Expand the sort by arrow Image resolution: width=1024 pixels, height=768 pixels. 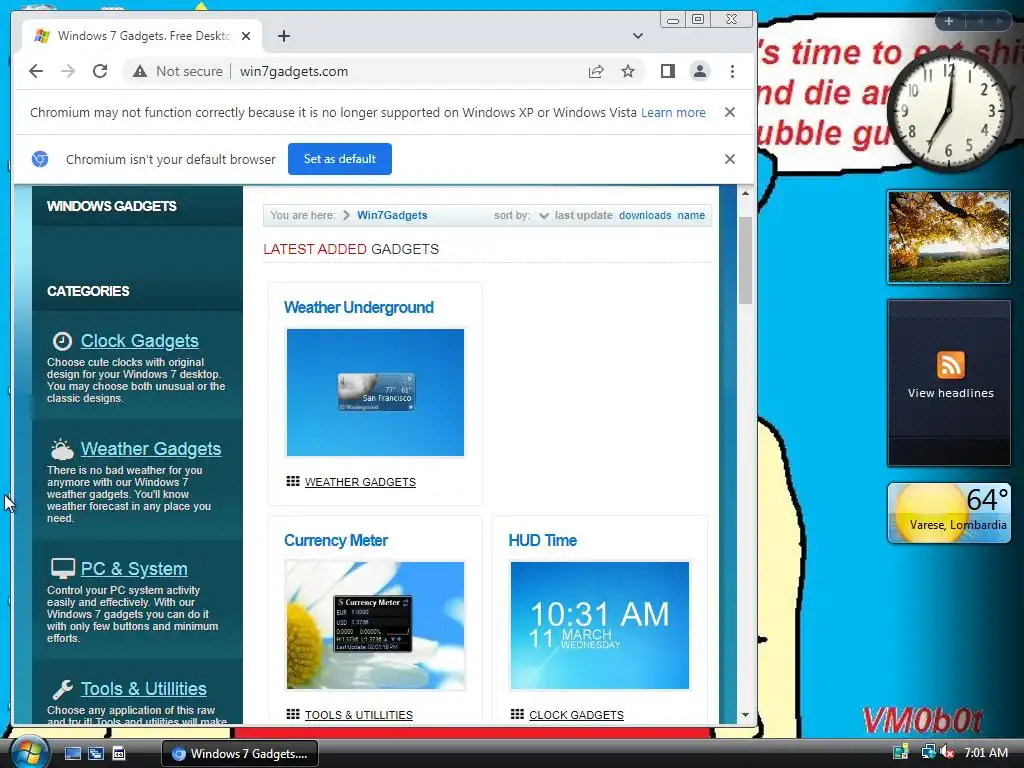[x=543, y=216]
